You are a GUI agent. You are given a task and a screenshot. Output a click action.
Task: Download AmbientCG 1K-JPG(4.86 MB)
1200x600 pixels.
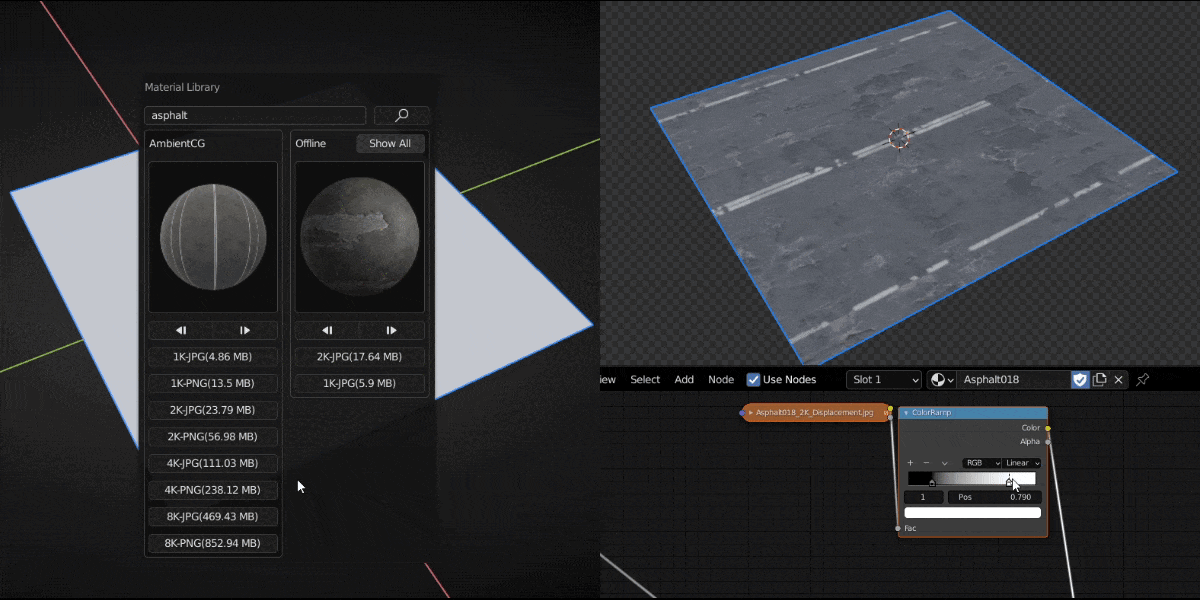[213, 357]
